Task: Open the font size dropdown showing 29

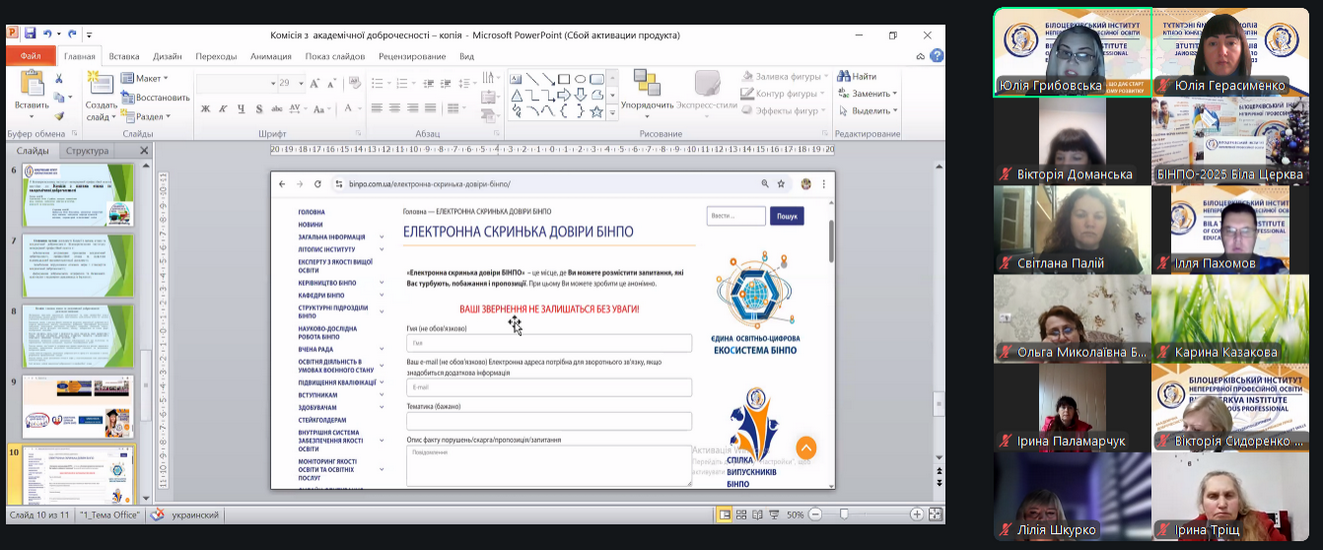Action: [x=297, y=83]
